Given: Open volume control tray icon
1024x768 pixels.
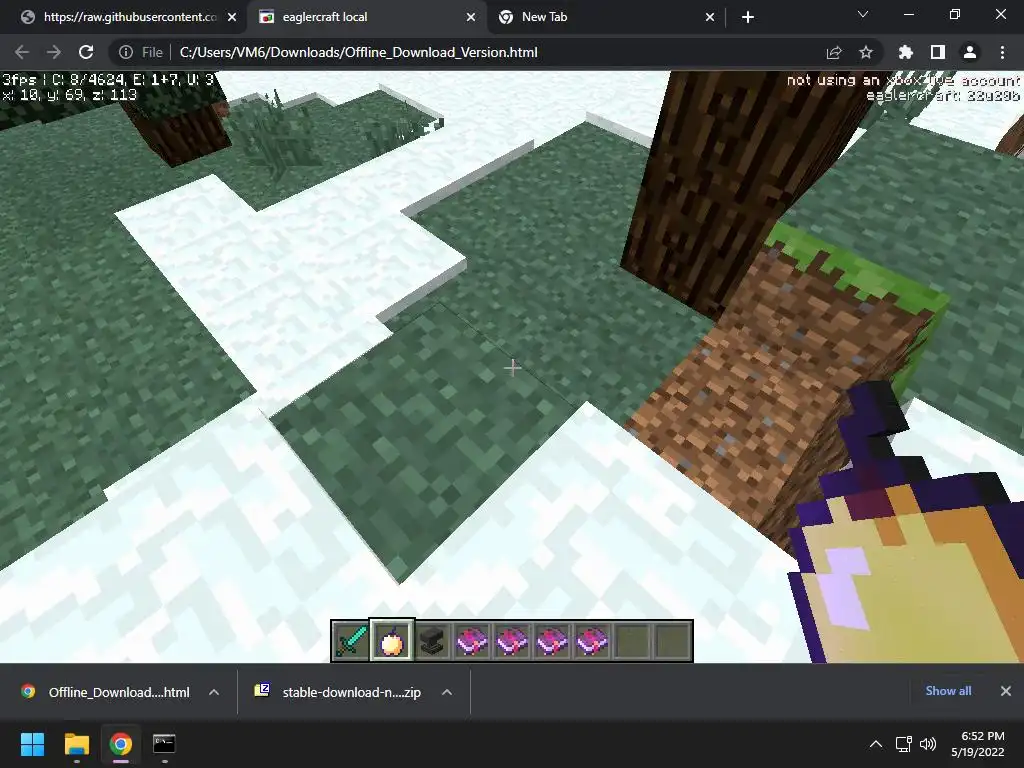Looking at the screenshot, I should tap(927, 744).
